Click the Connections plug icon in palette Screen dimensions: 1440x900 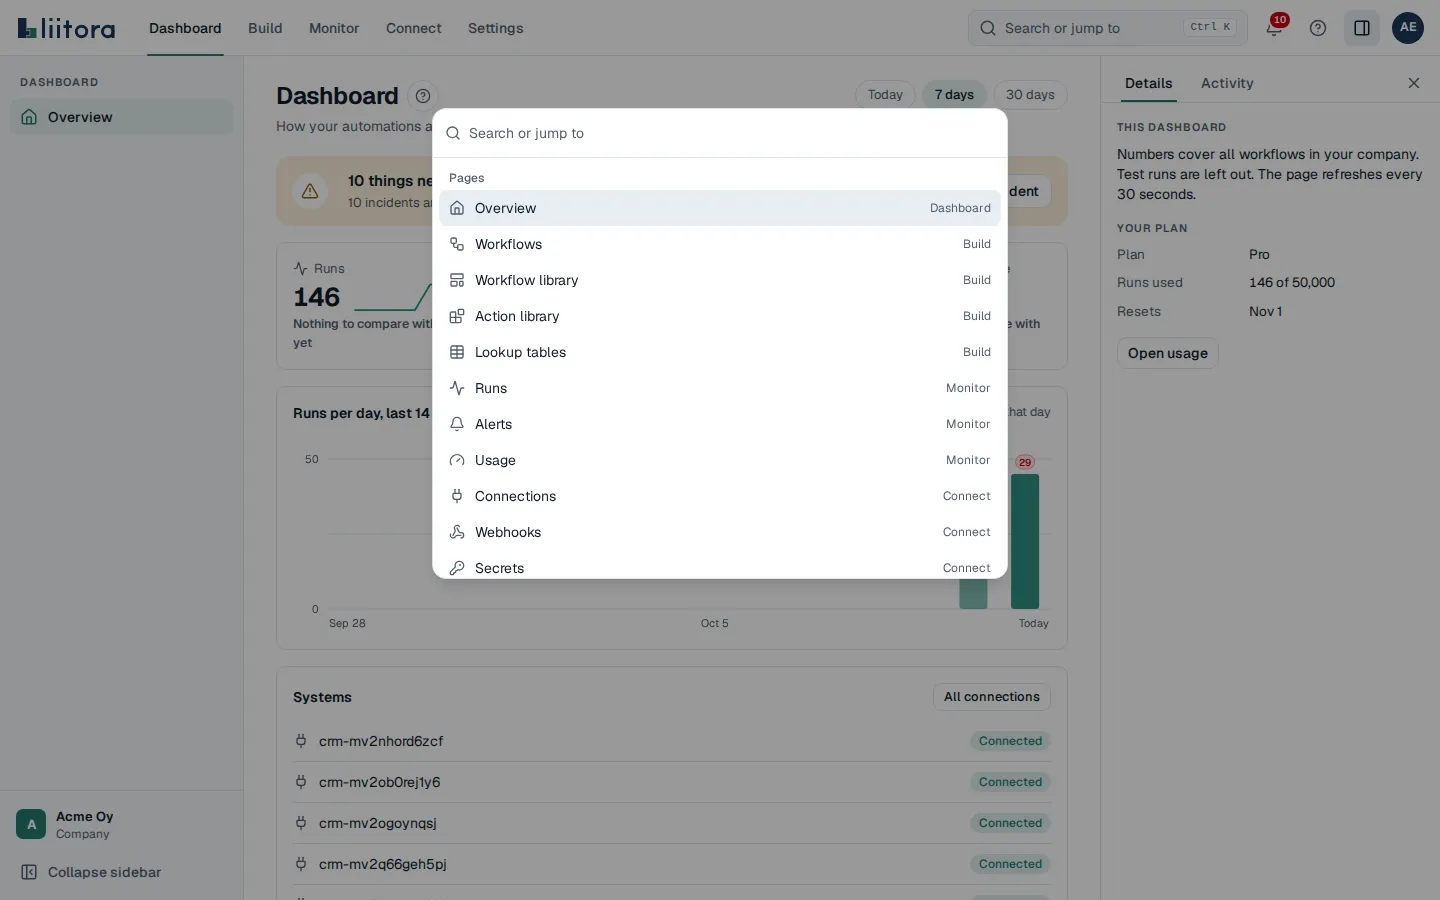(457, 496)
